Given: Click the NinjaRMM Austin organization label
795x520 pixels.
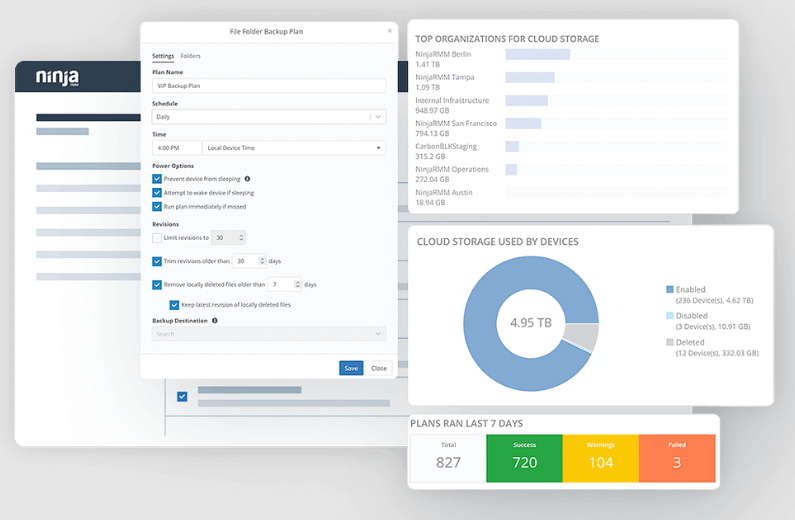Looking at the screenshot, I should [x=444, y=192].
